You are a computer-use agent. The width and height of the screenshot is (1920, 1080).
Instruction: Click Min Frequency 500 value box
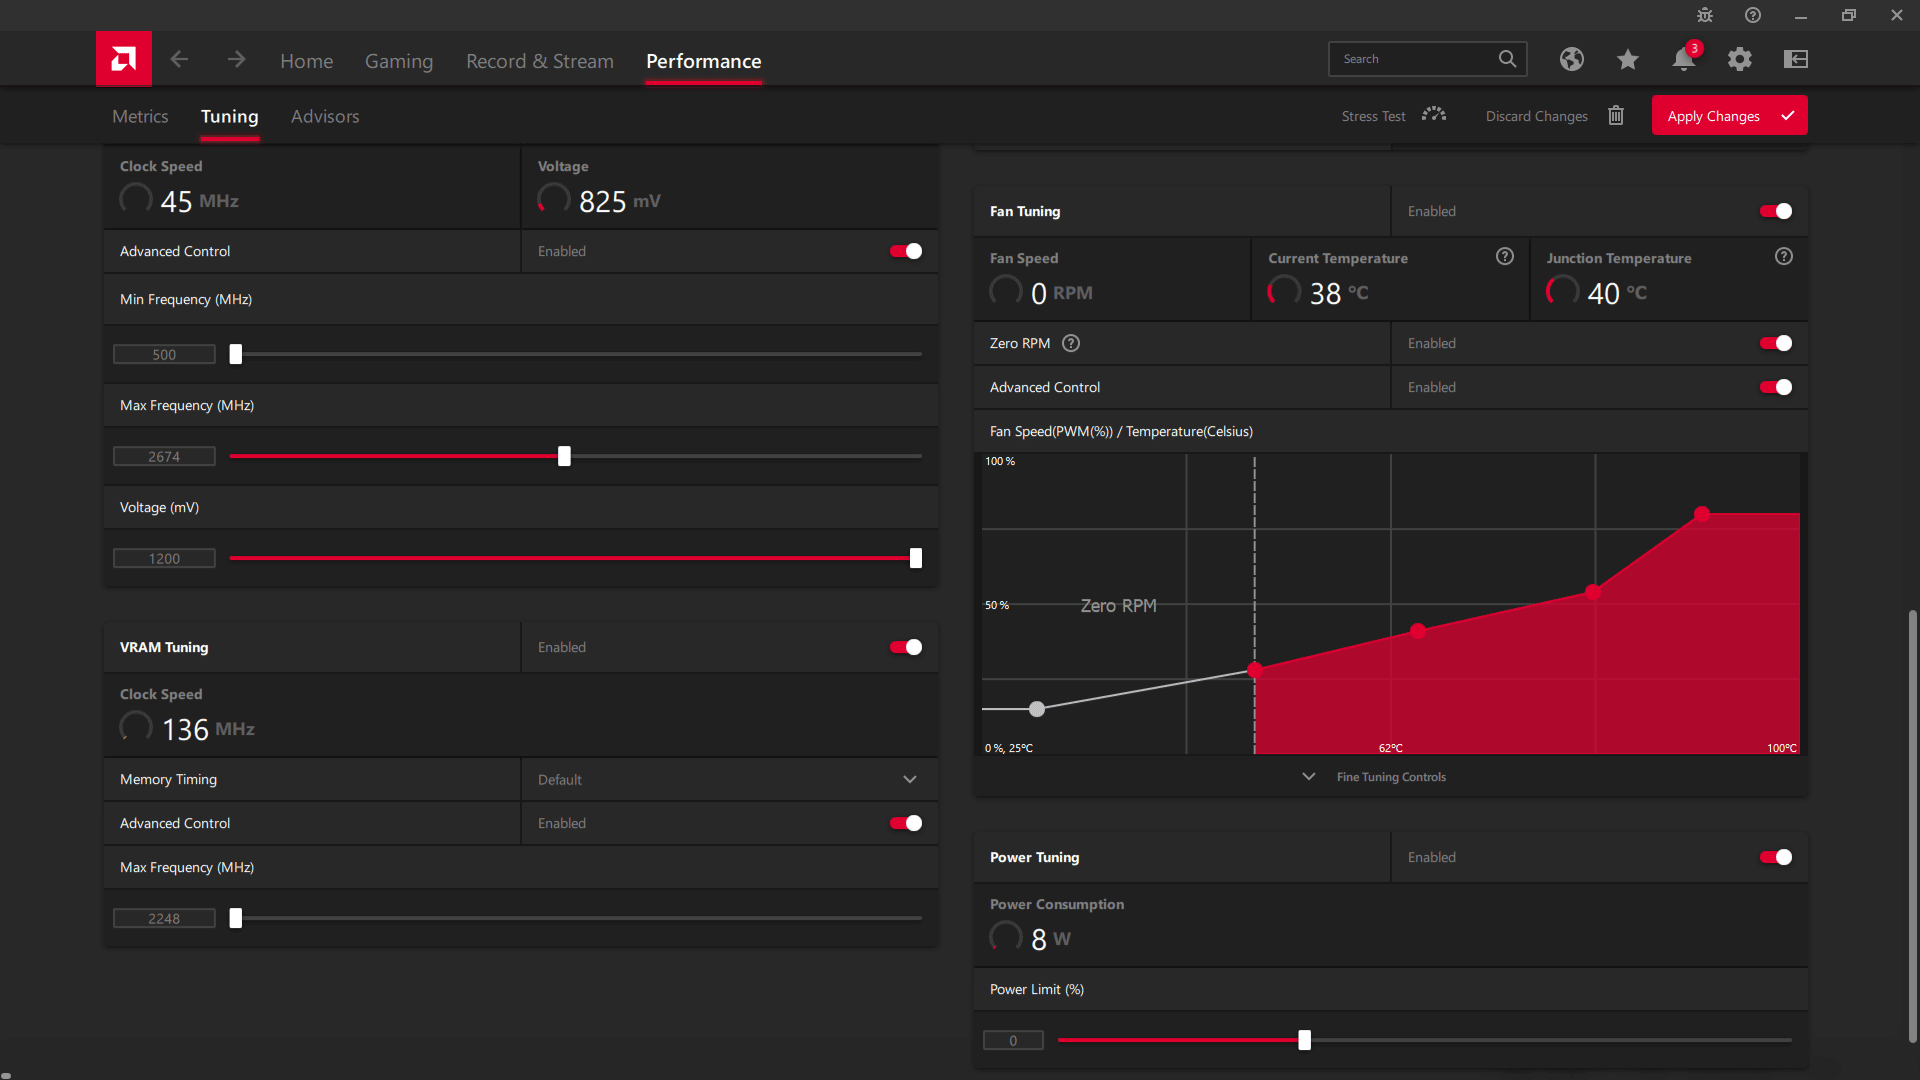(x=164, y=354)
